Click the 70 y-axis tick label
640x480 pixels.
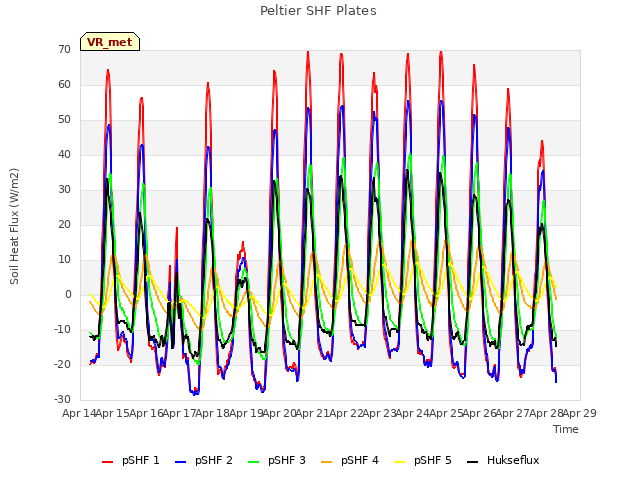click(x=64, y=49)
